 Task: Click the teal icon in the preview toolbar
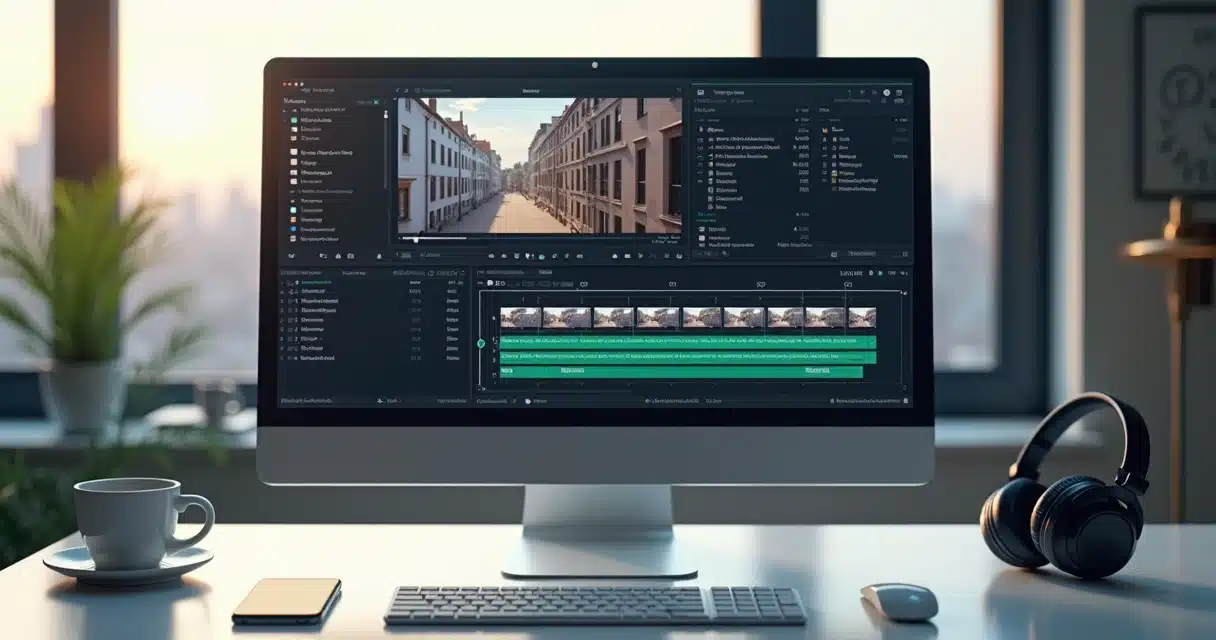coord(541,256)
